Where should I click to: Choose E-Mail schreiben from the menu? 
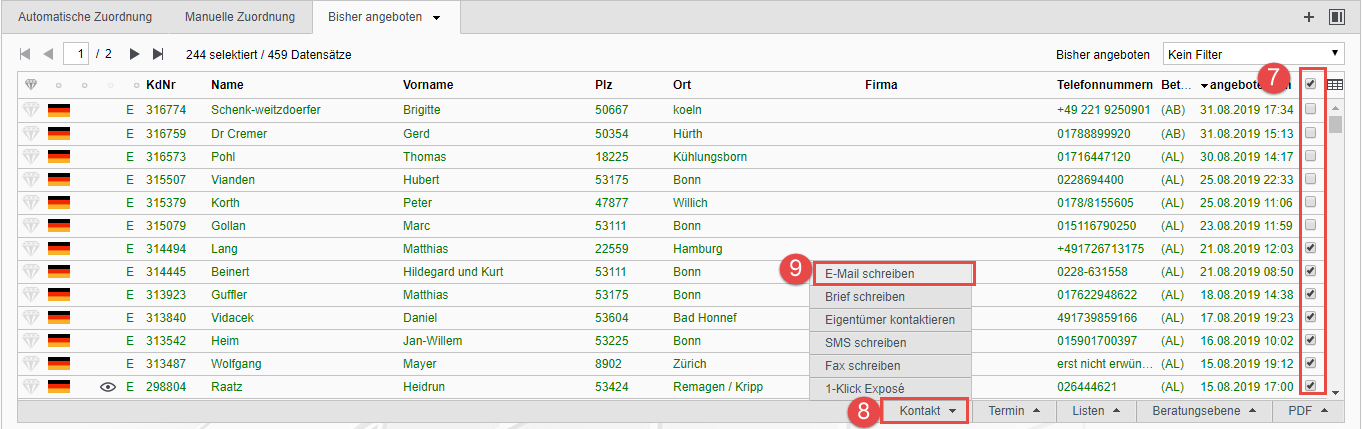[x=891, y=273]
